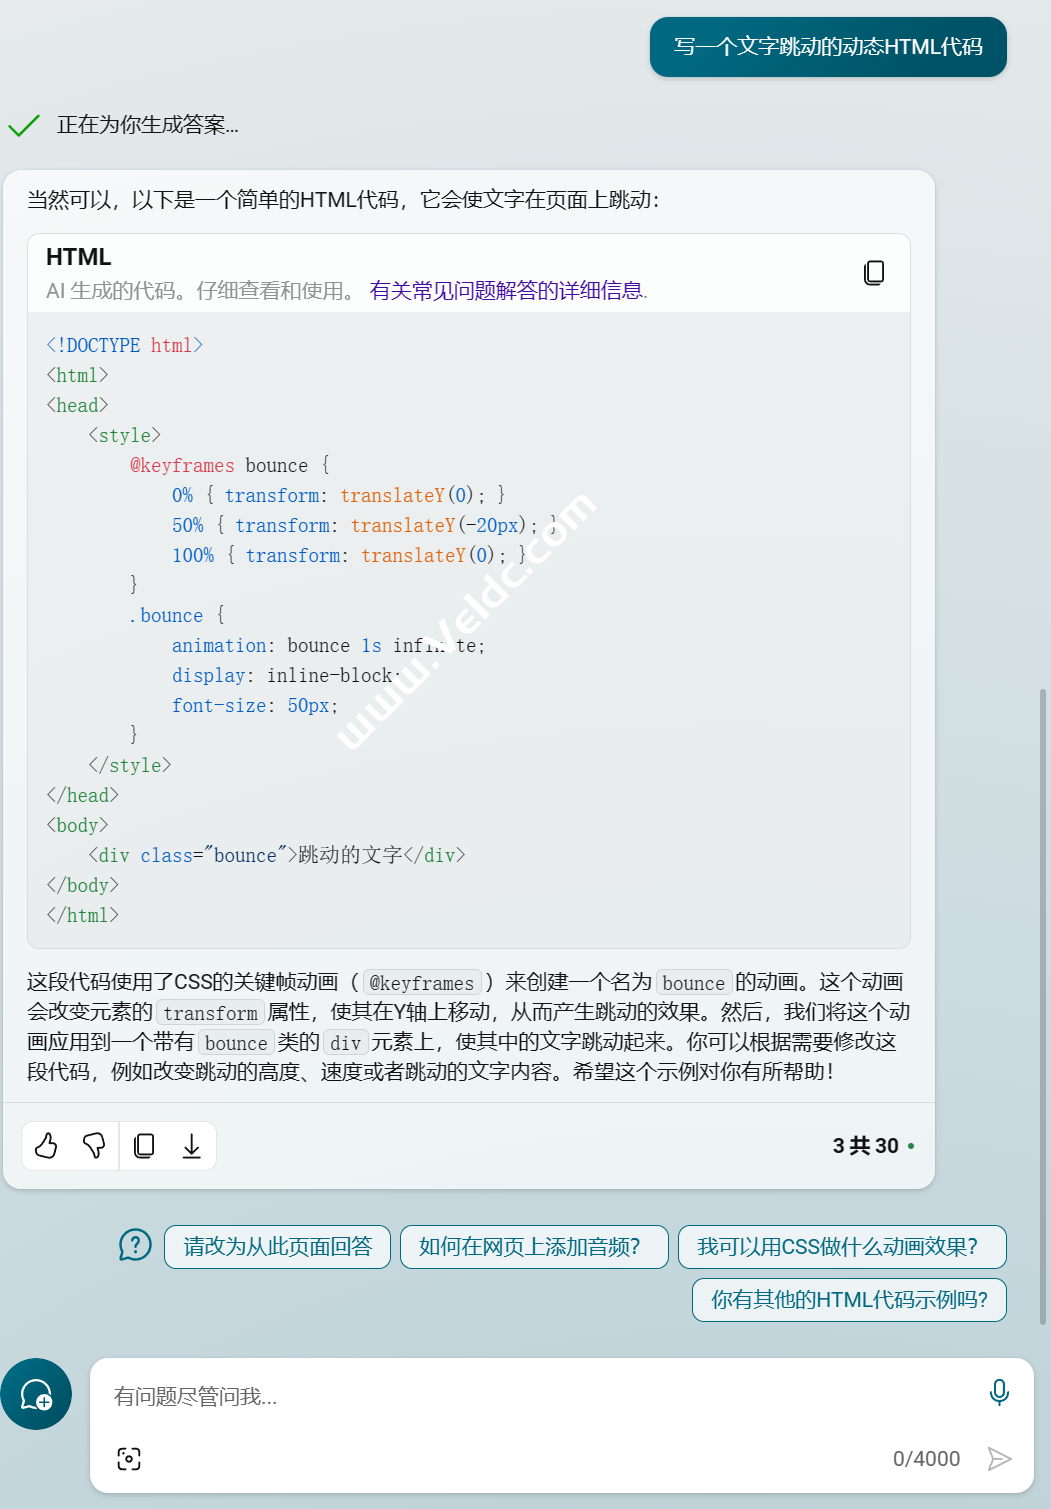The image size is (1051, 1509).
Task: Click the thumbs down dislike icon
Action: 94,1146
